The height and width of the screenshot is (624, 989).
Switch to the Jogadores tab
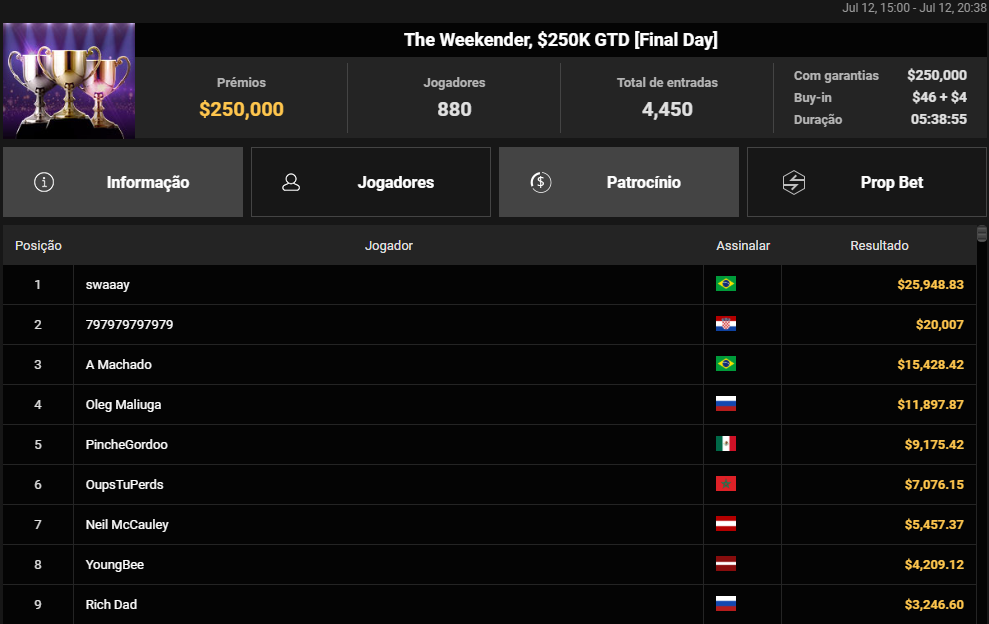(x=371, y=182)
